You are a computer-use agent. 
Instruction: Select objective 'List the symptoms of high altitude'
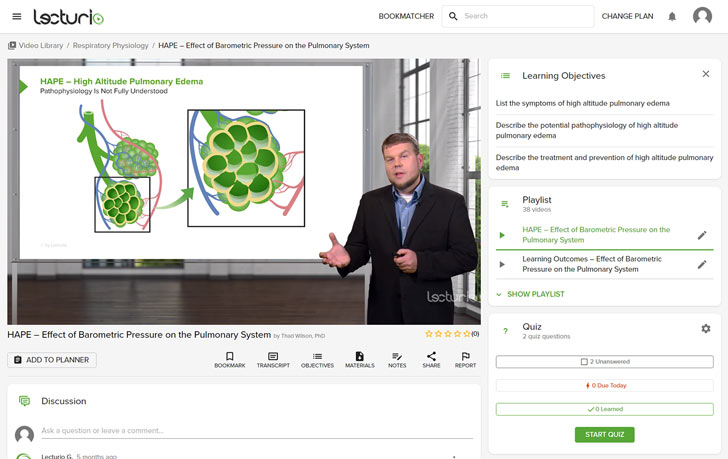(583, 103)
